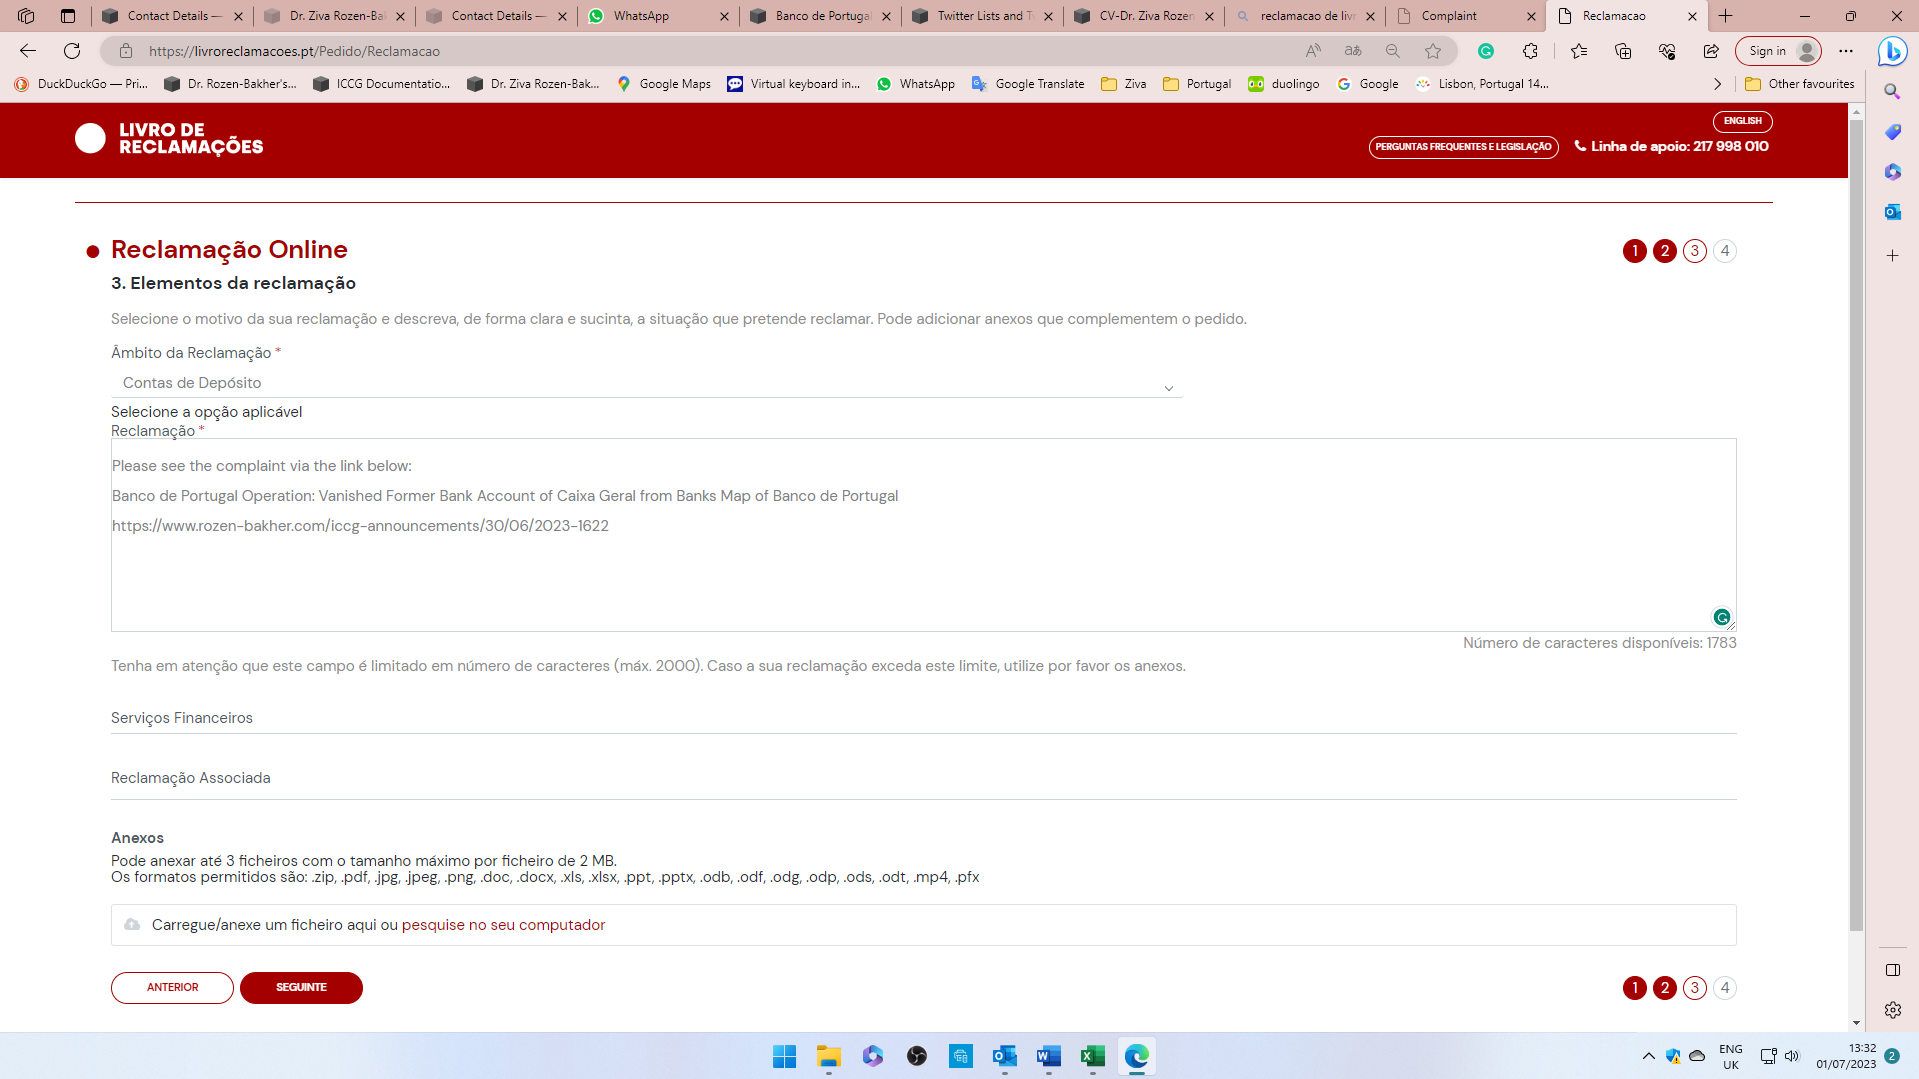
Task: Click the ANTERIOR button
Action: [172, 987]
